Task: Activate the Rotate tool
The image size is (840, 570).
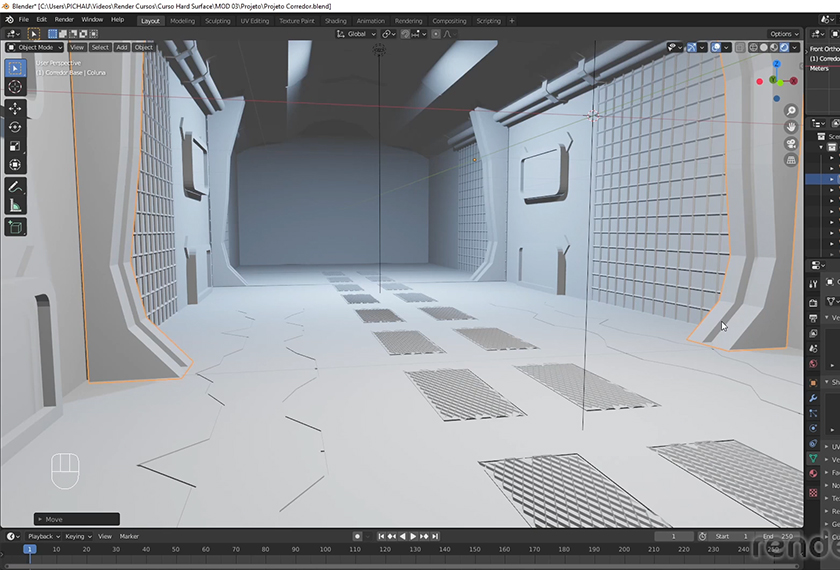Action: pyautogui.click(x=15, y=127)
